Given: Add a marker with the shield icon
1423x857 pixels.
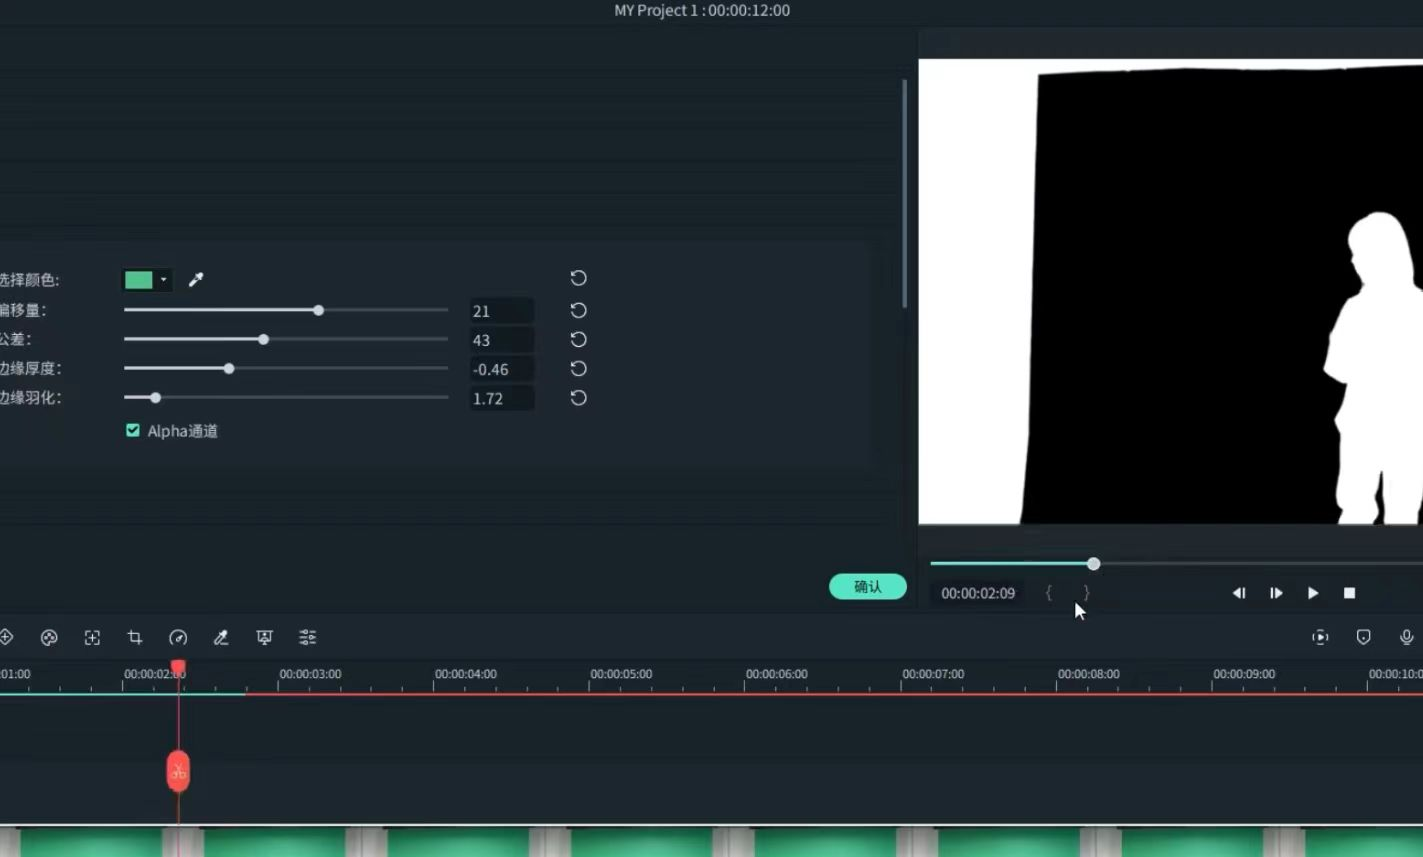Looking at the screenshot, I should [x=1363, y=637].
